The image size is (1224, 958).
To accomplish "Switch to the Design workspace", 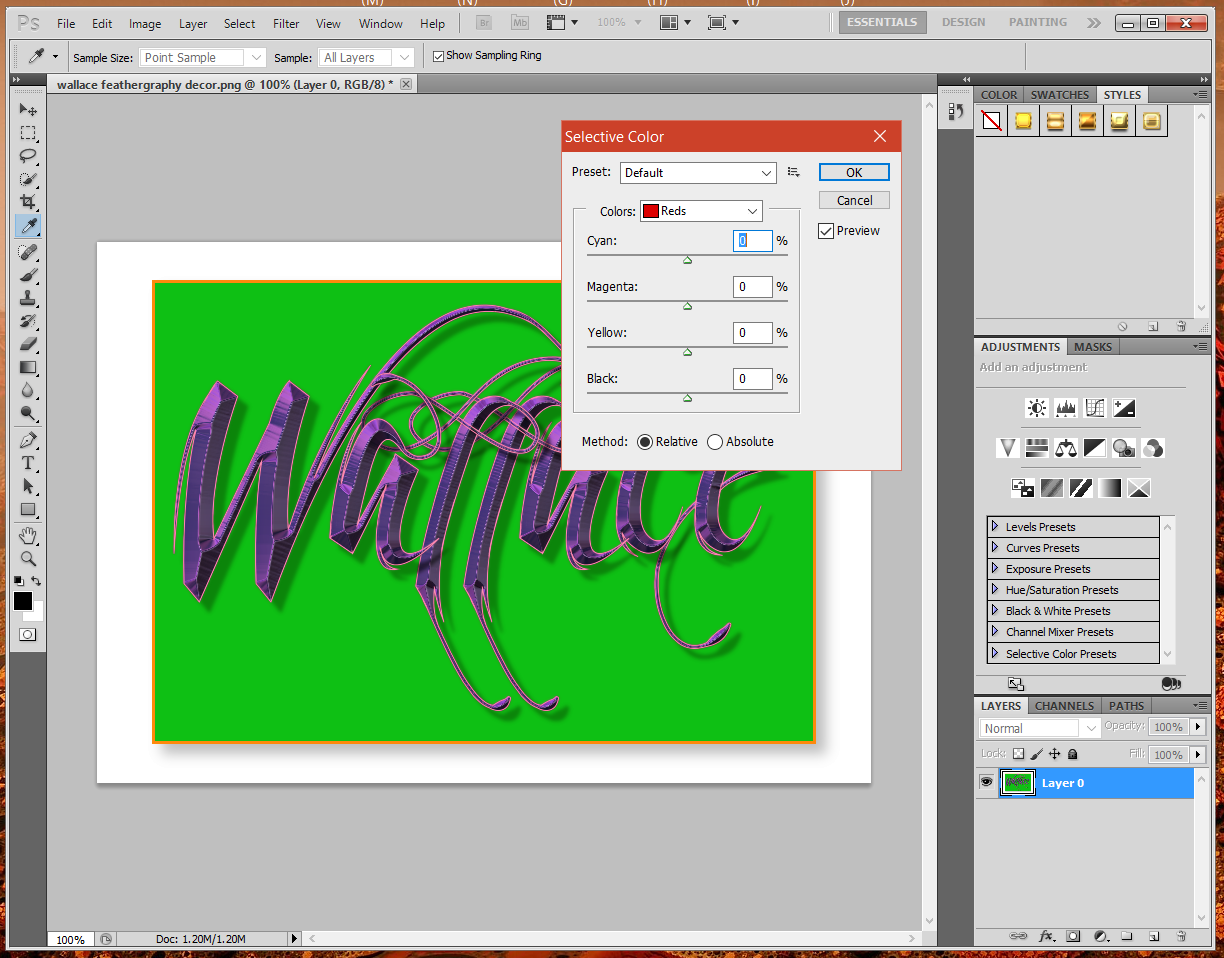I will tap(964, 22).
